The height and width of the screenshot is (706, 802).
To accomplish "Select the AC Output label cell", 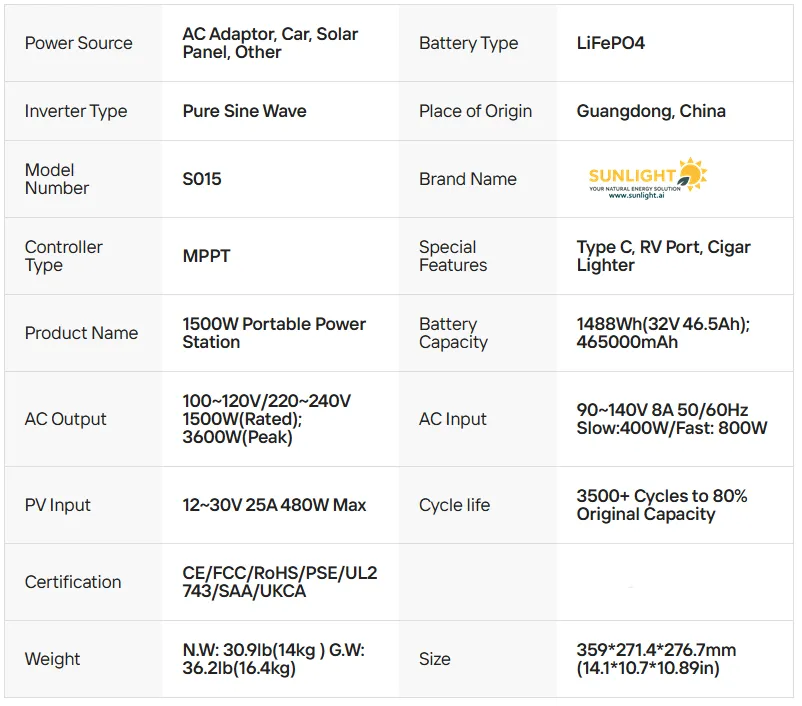I will [65, 419].
